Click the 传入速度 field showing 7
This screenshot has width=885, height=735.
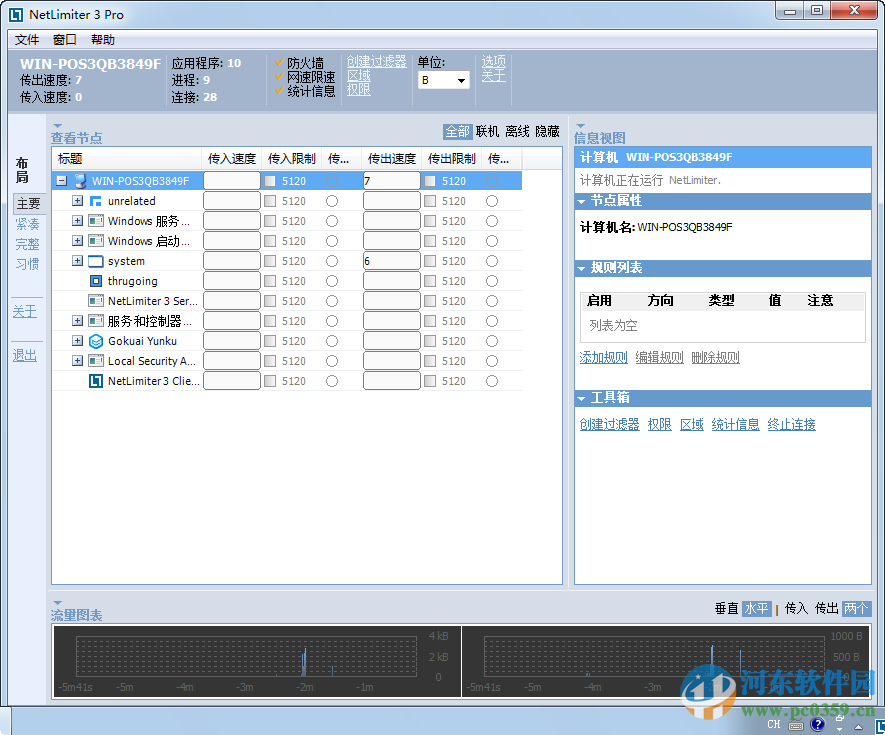(x=390, y=180)
